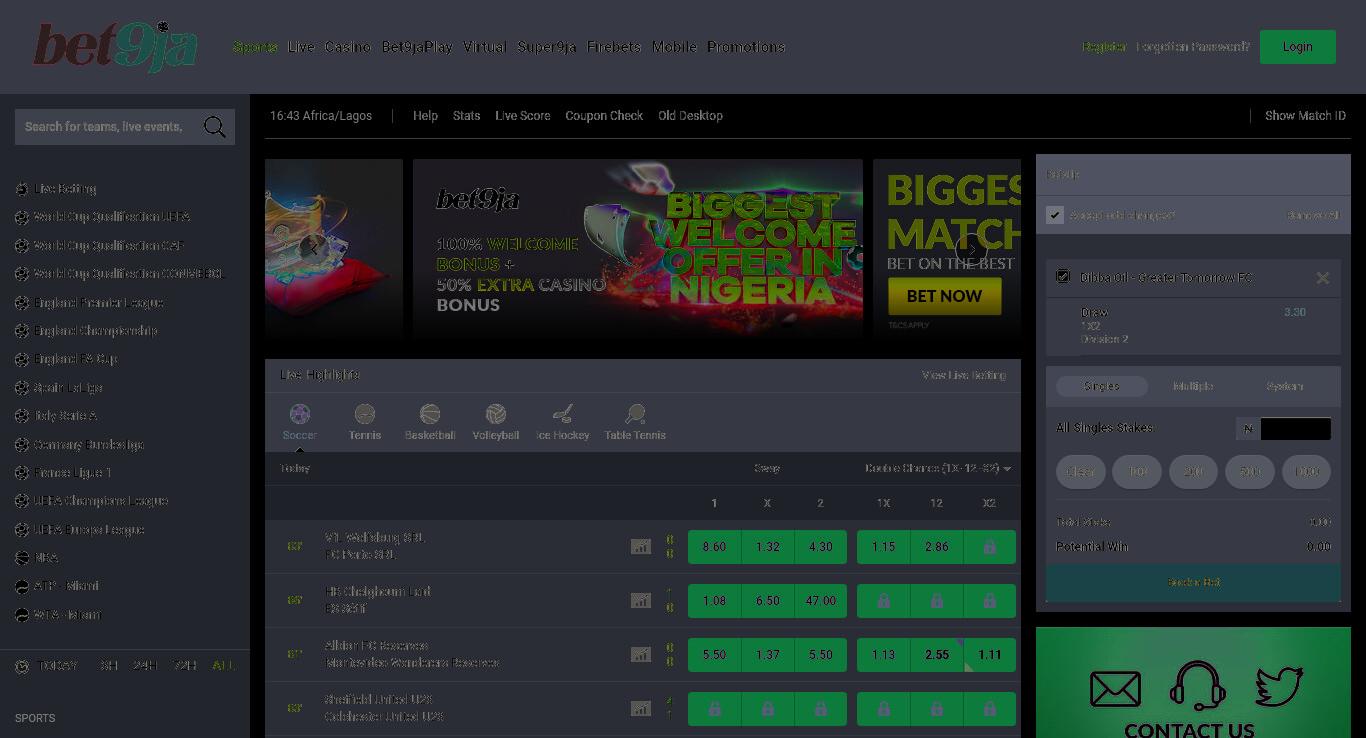Click 47.00 away win odds
This screenshot has height=738, width=1366.
tap(821, 601)
